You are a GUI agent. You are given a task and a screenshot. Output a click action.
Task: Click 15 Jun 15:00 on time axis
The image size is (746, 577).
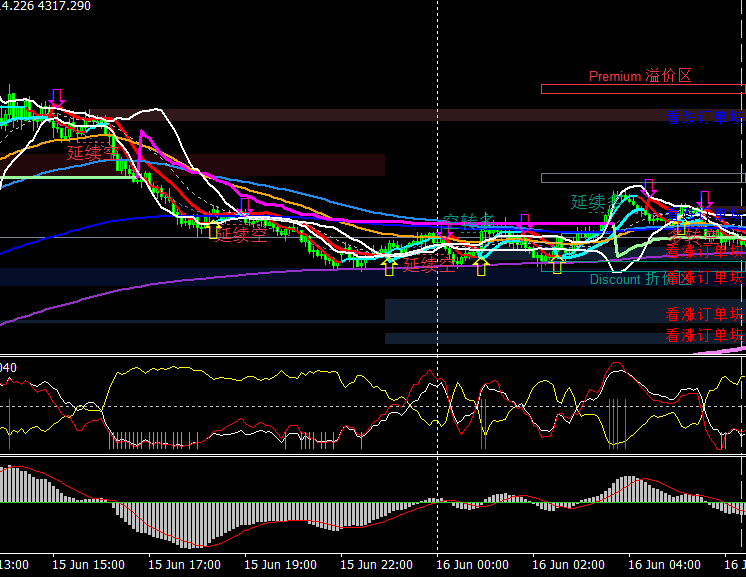coord(88,565)
